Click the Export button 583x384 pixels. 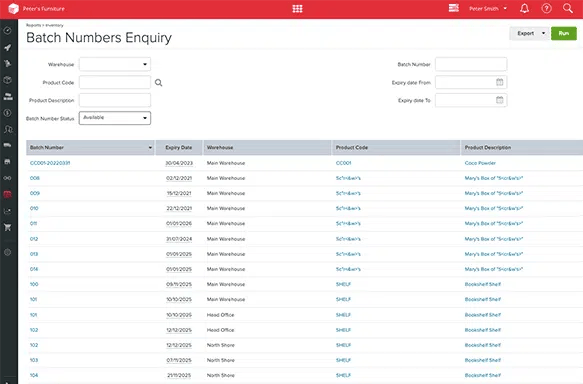point(525,33)
